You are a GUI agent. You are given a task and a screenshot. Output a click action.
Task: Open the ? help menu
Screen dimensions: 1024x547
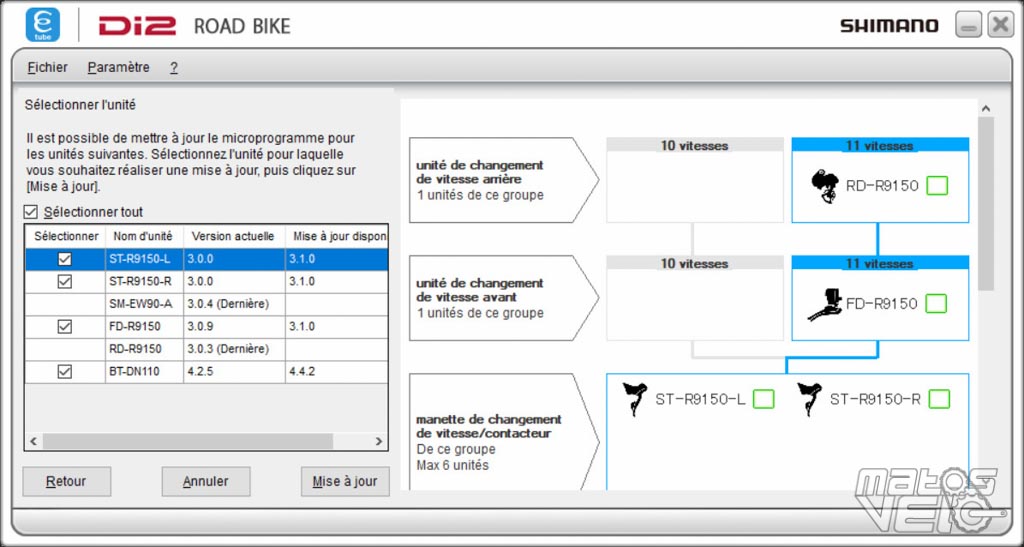tap(174, 68)
